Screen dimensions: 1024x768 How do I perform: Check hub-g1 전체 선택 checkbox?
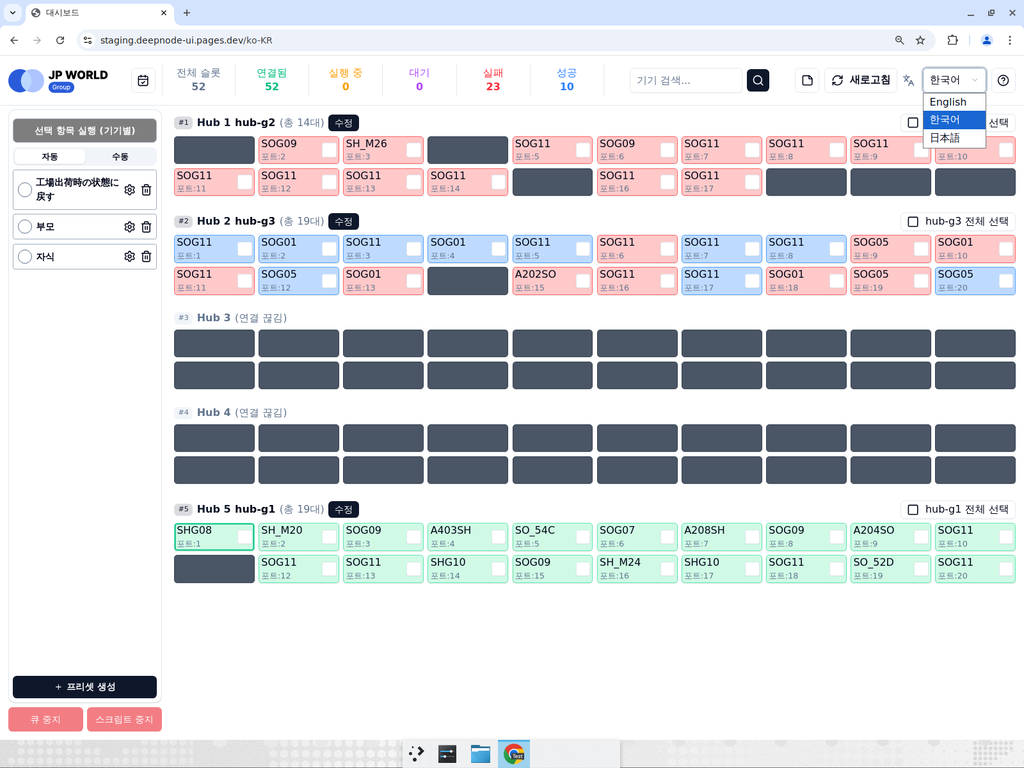tap(913, 509)
